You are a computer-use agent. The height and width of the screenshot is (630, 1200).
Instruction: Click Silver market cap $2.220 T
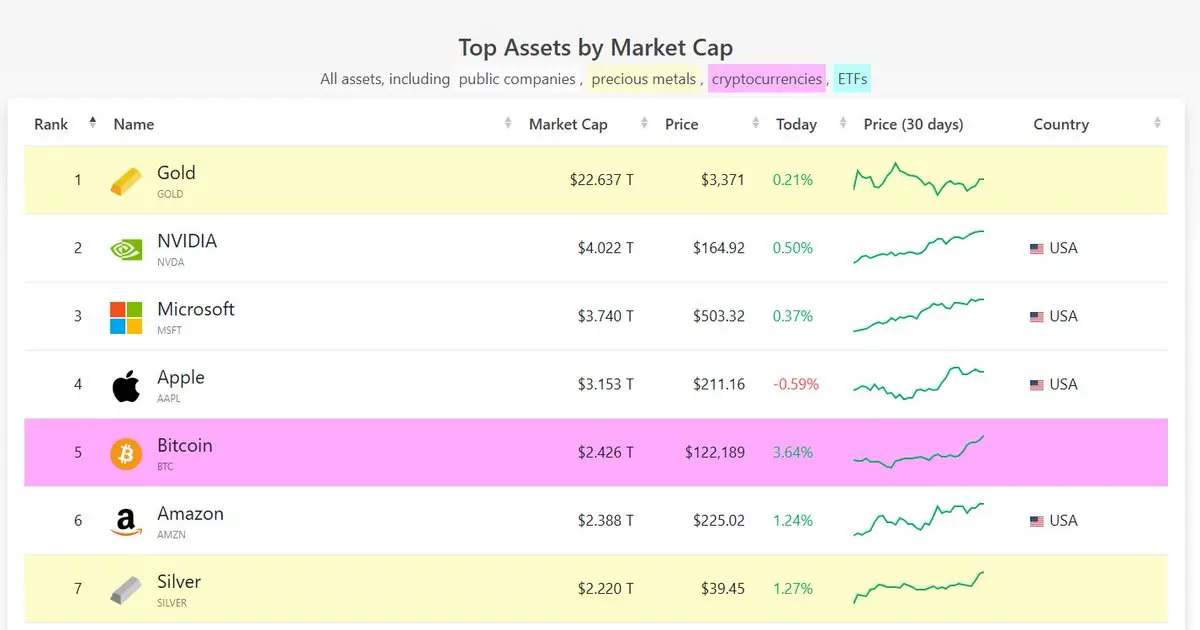click(x=606, y=588)
